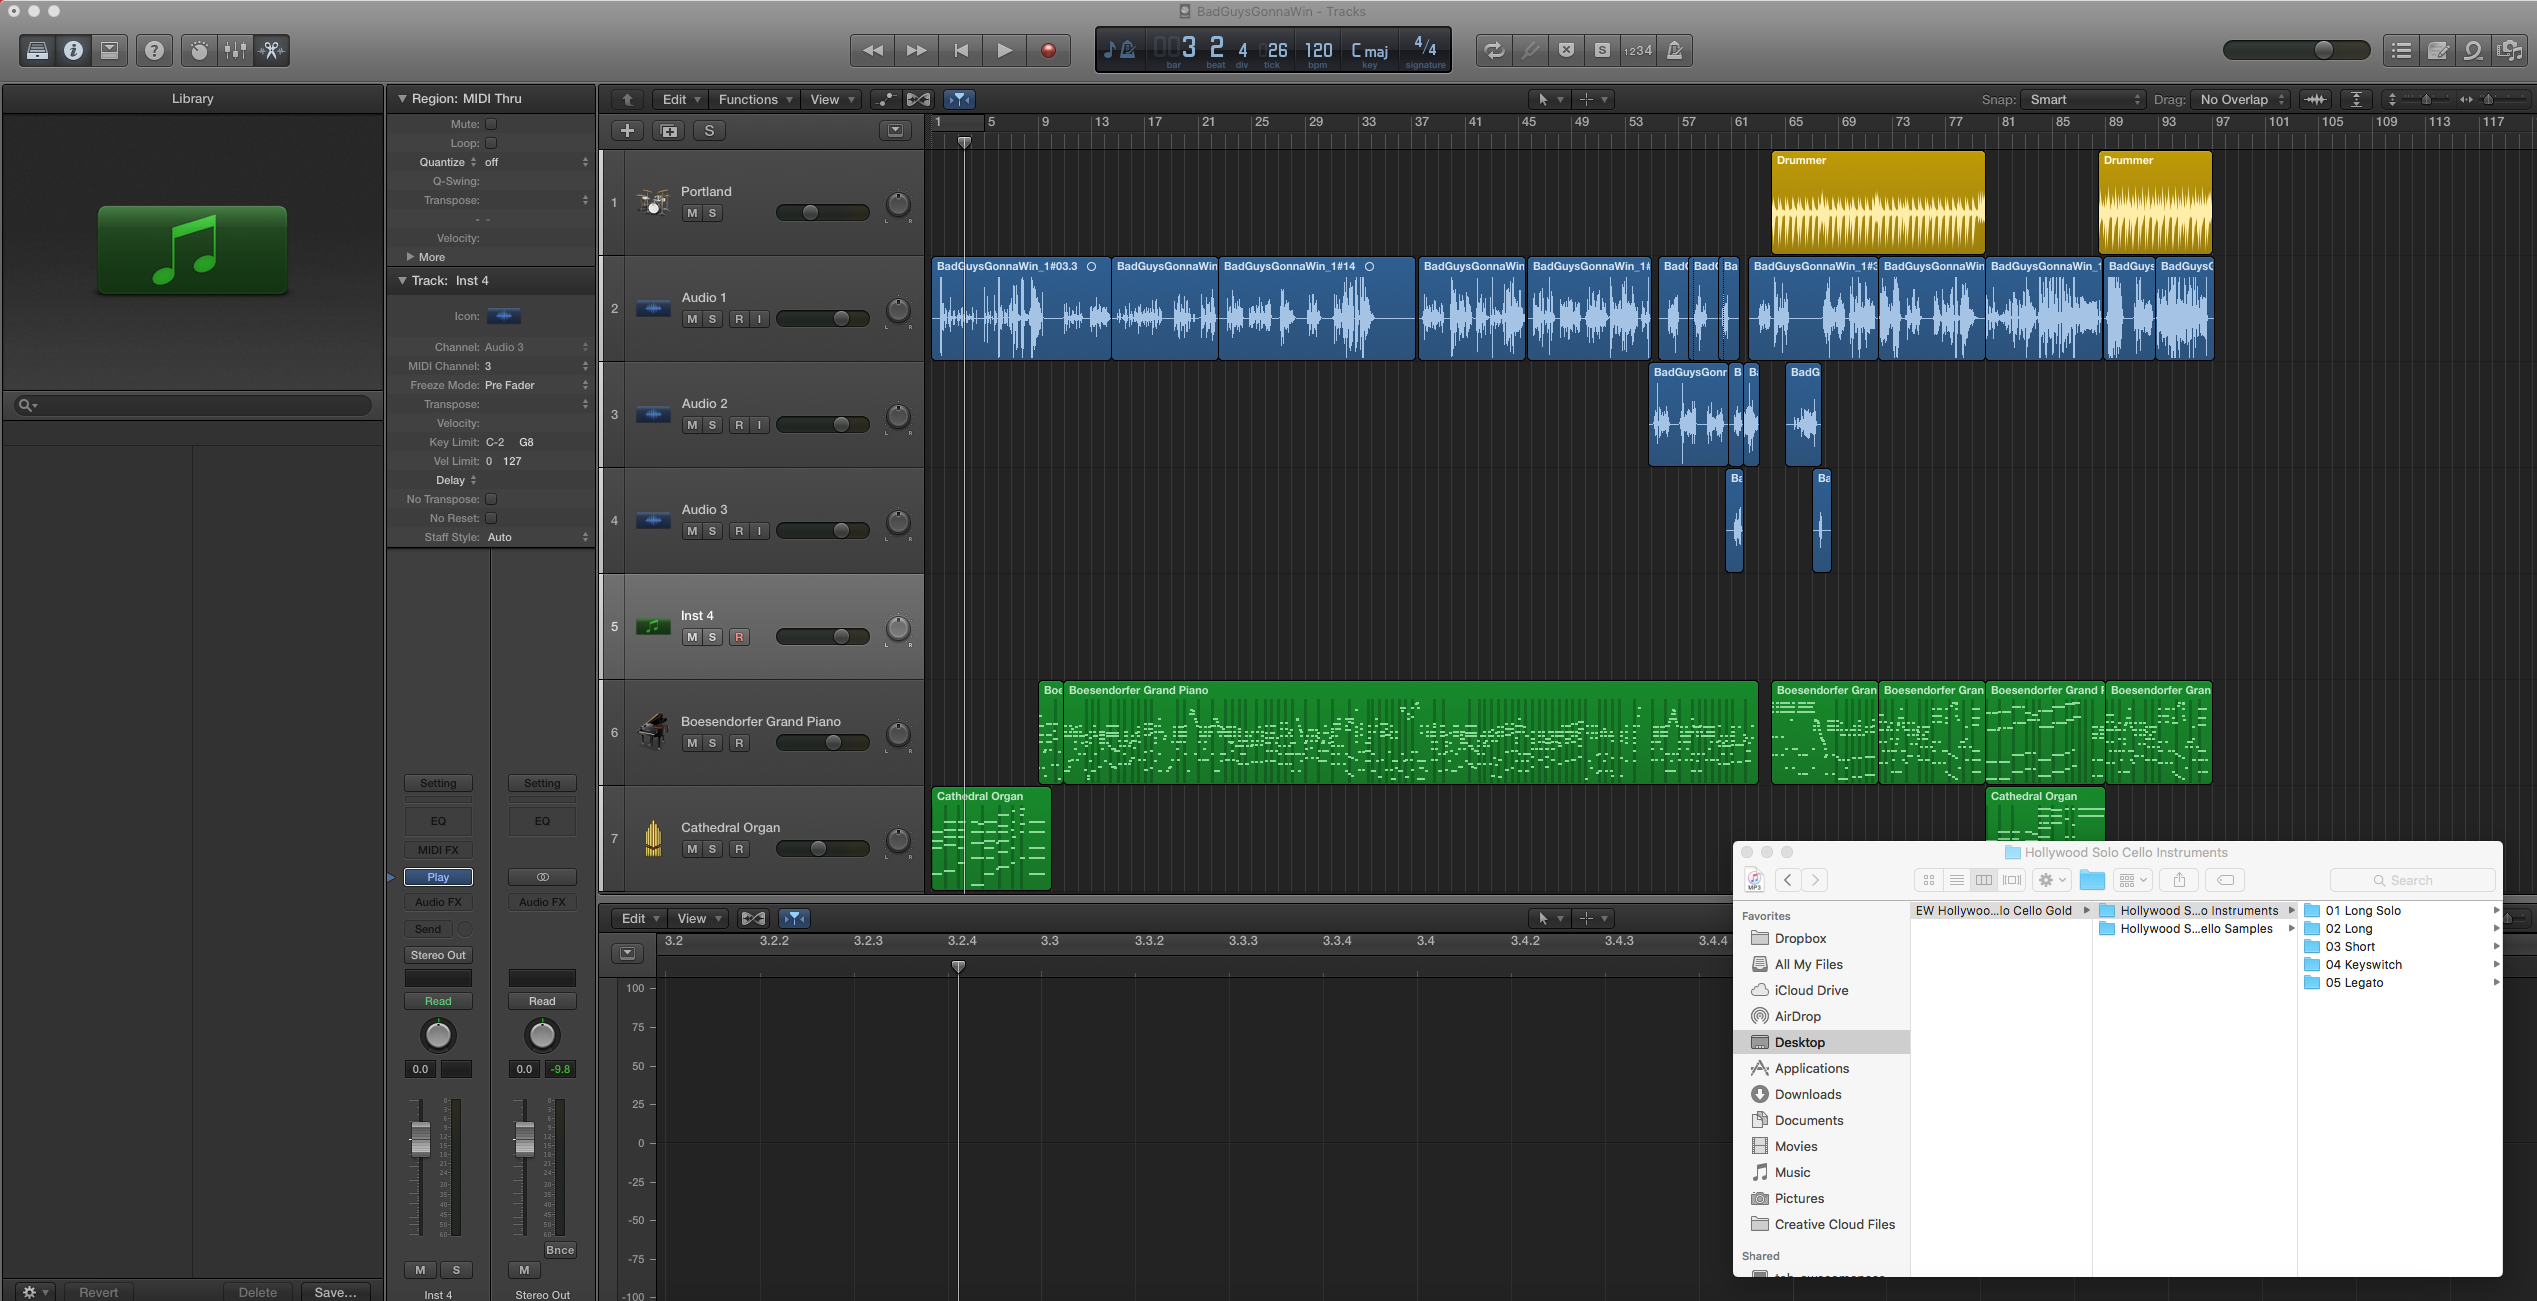Enable No Transpose checkbox

(491, 499)
